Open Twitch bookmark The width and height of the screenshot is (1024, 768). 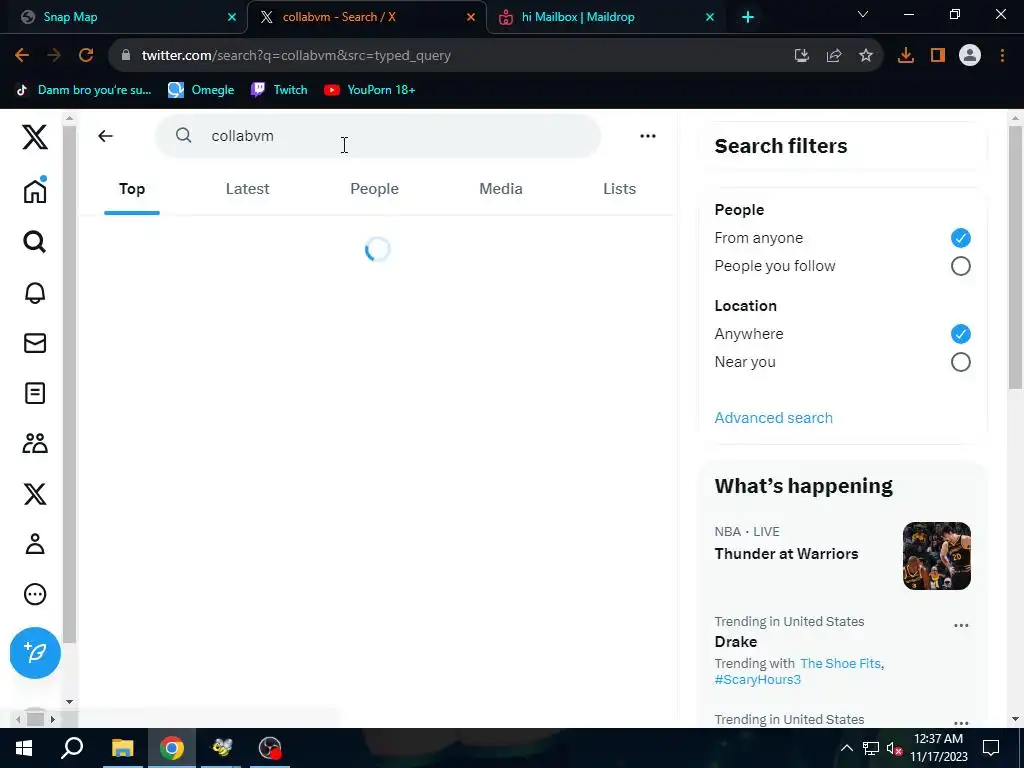[279, 89]
